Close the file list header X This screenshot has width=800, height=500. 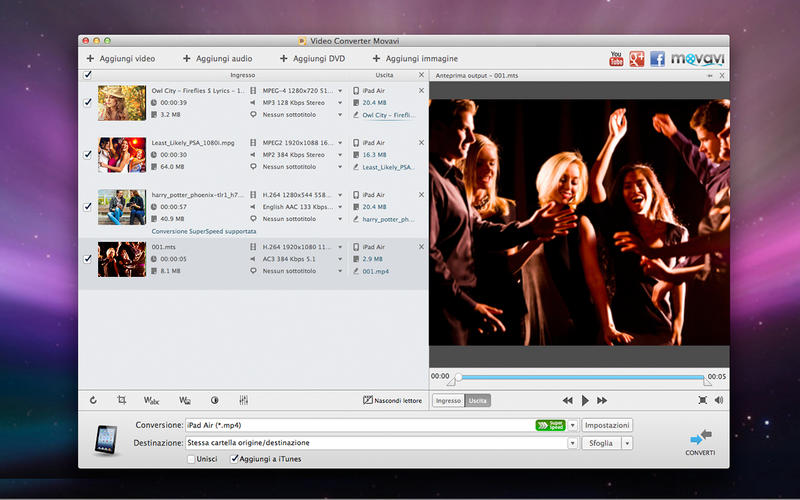(421, 75)
